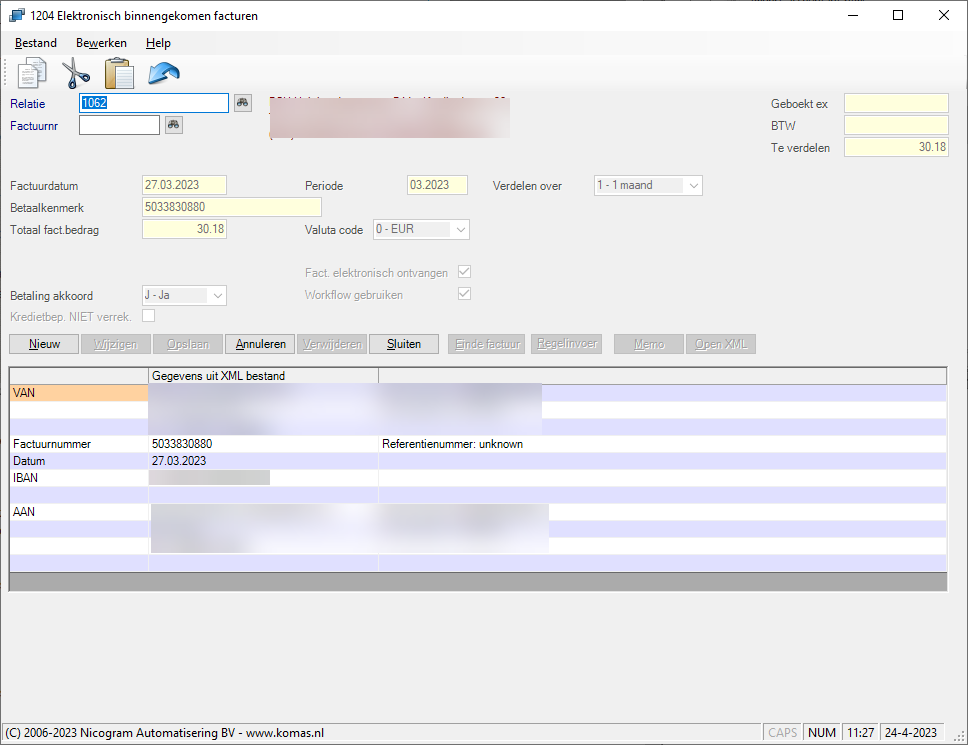This screenshot has width=968, height=745.
Task: Minimize the 1204 facturen window
Action: 853,15
